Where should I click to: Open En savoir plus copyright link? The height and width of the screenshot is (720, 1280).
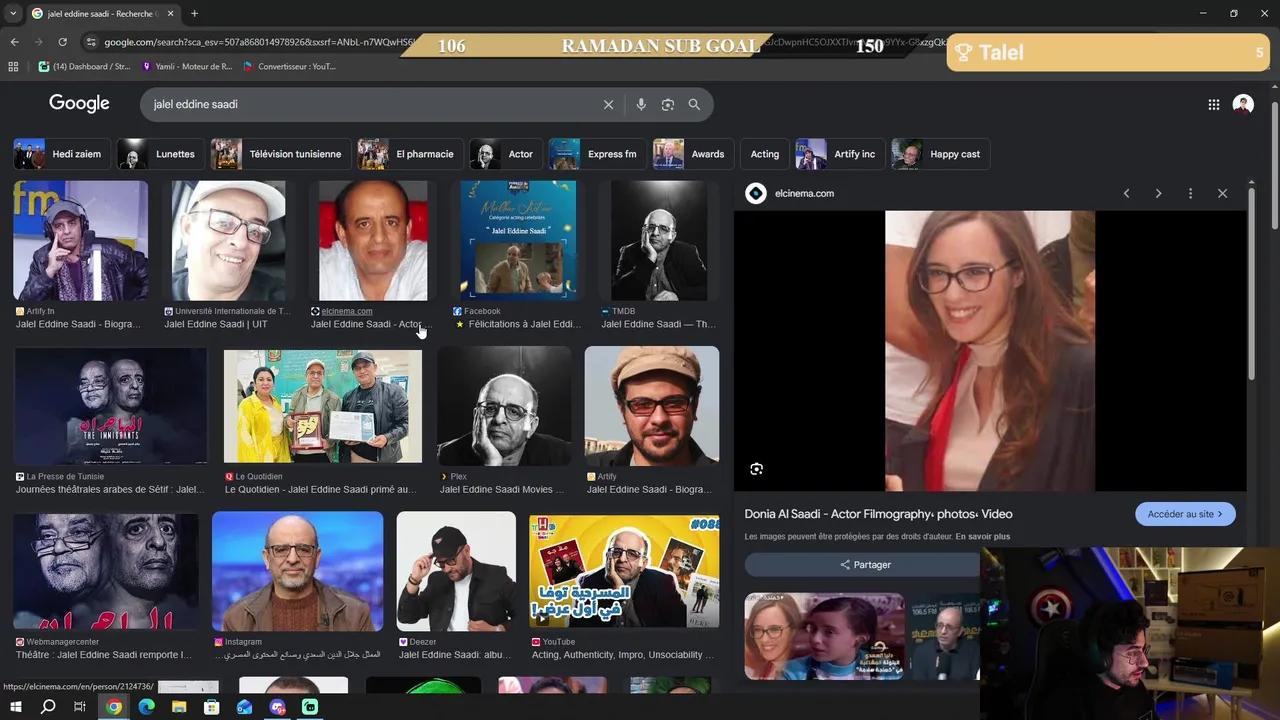click(982, 537)
